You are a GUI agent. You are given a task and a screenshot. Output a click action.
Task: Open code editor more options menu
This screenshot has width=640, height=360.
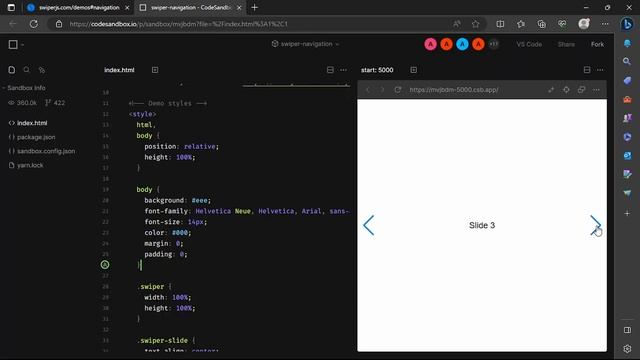click(x=343, y=70)
